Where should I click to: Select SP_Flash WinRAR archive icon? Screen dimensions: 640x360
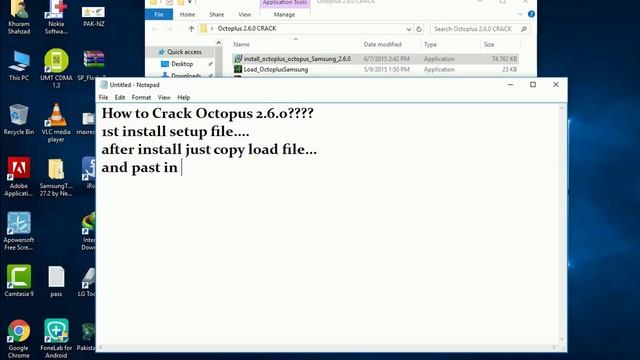(92, 65)
